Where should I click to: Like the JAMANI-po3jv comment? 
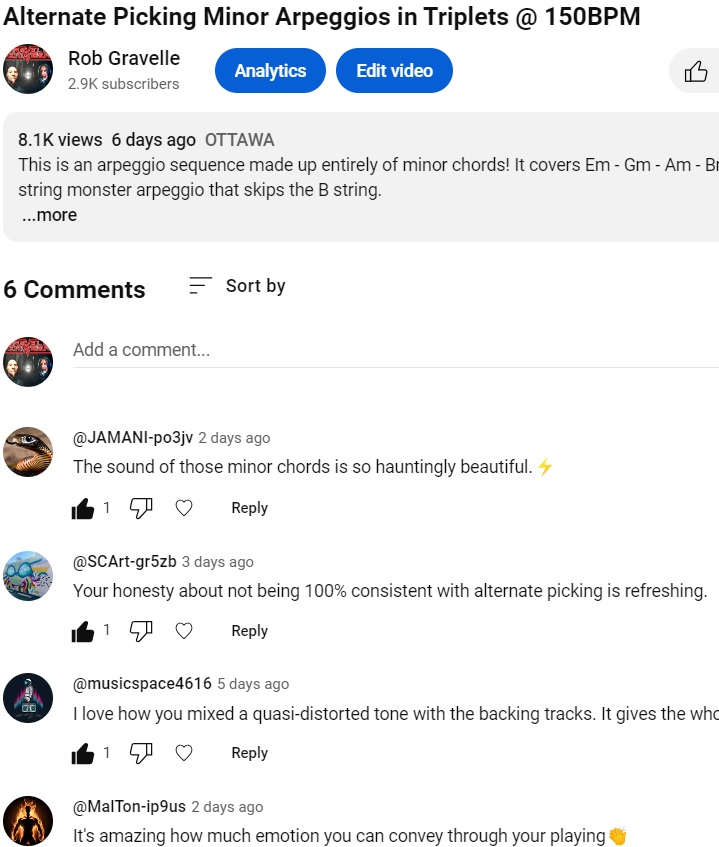pos(83,508)
